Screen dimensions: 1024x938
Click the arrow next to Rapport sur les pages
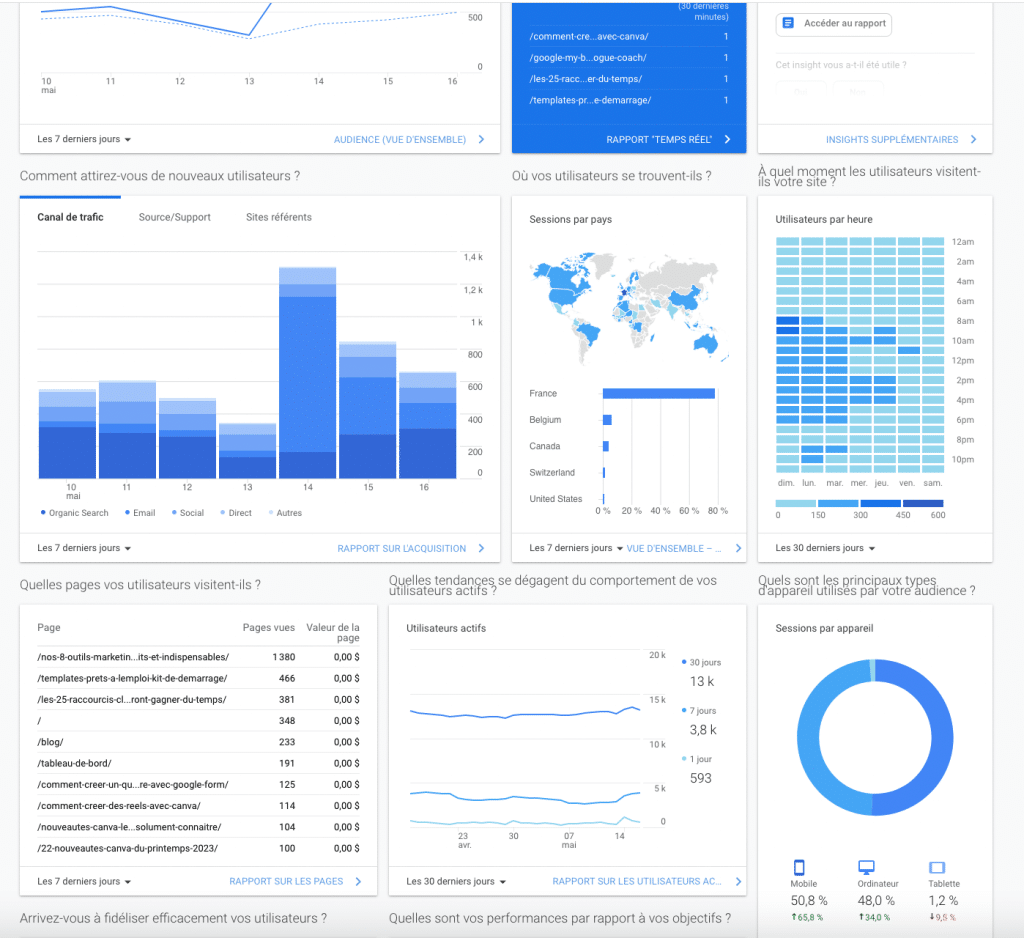[x=358, y=881]
